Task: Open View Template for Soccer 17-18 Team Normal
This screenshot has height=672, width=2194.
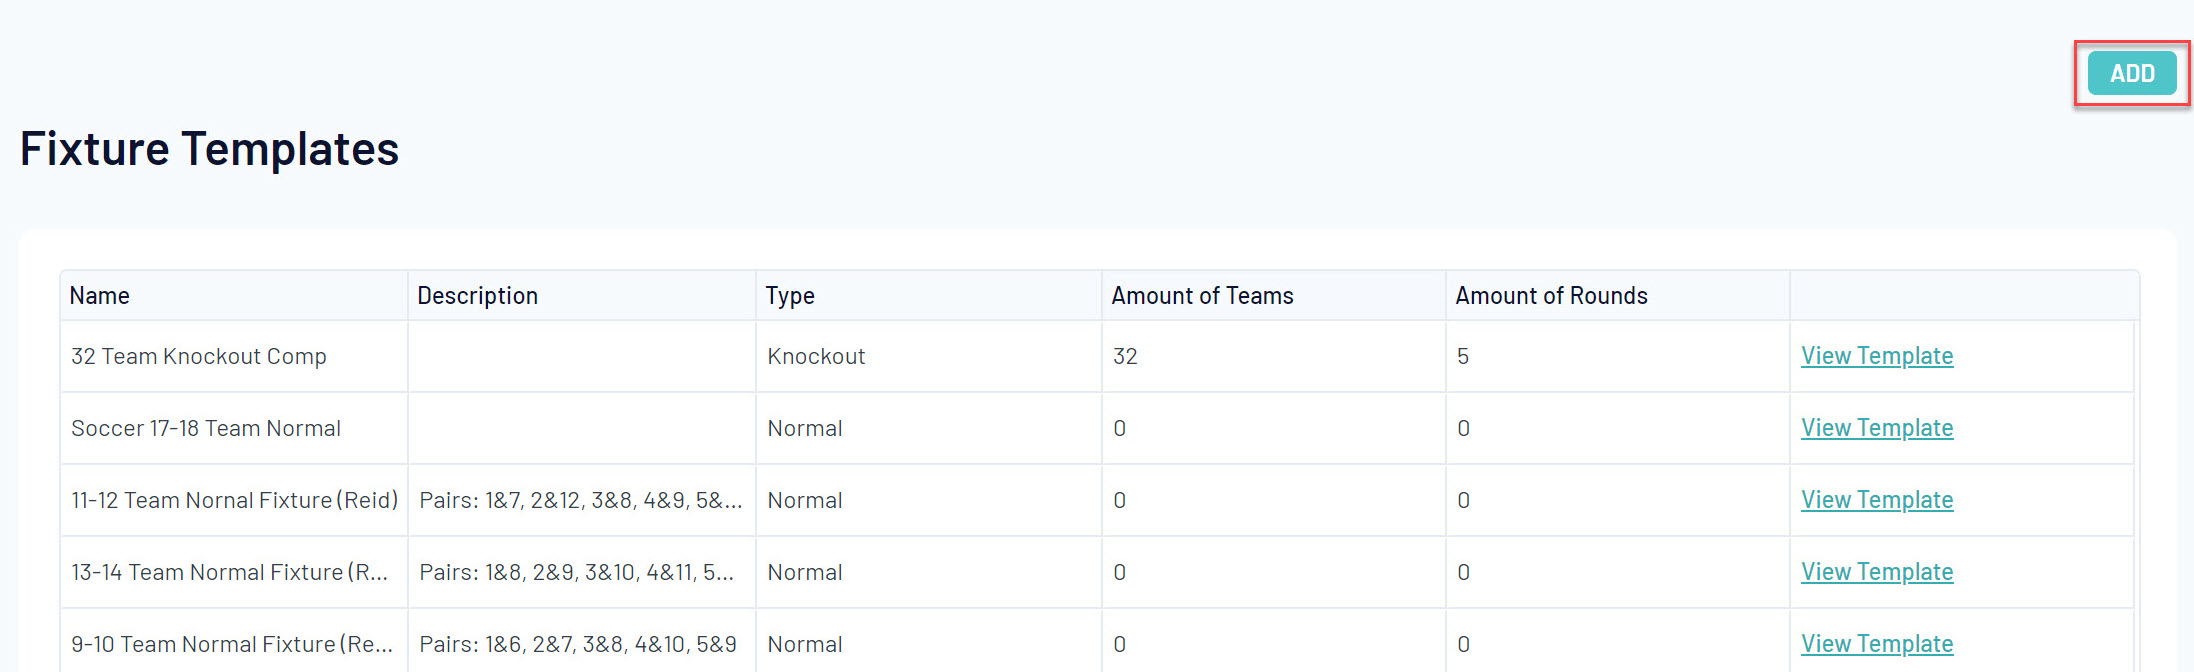Action: pyautogui.click(x=1876, y=428)
